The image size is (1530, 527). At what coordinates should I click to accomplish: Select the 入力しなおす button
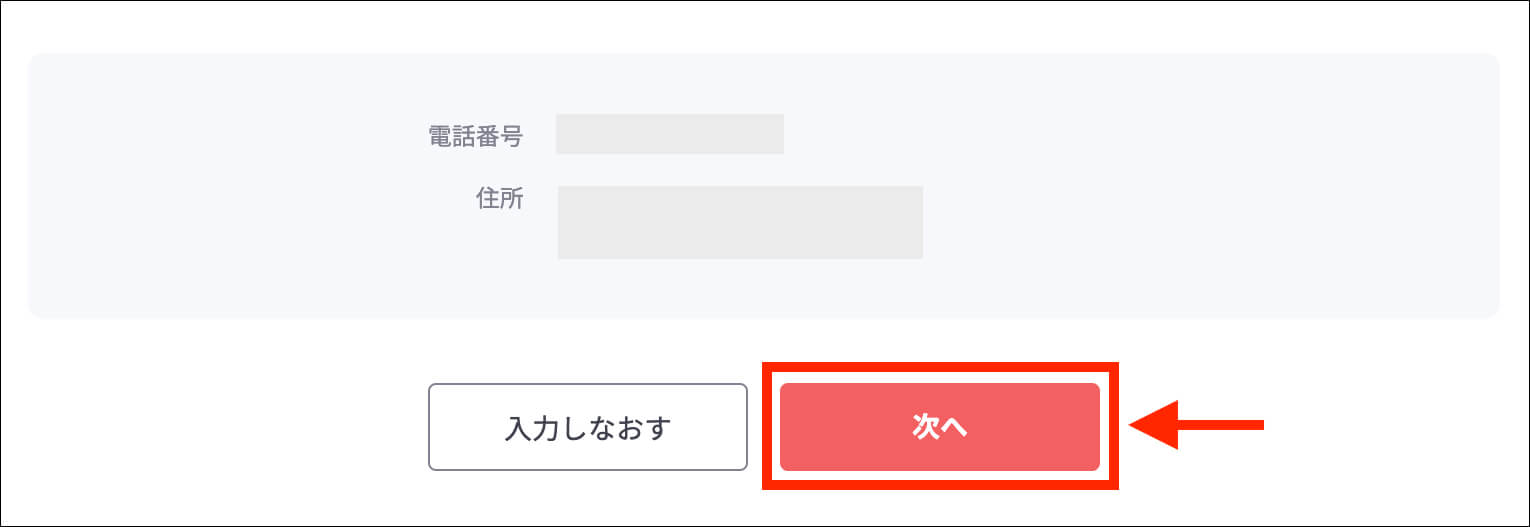coord(588,427)
